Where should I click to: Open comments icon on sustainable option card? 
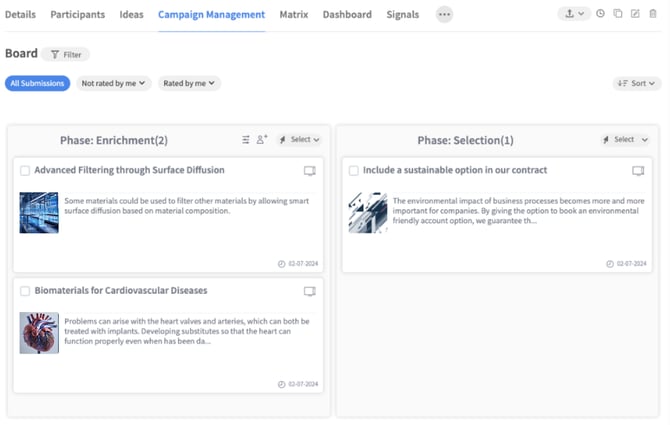[638, 171]
